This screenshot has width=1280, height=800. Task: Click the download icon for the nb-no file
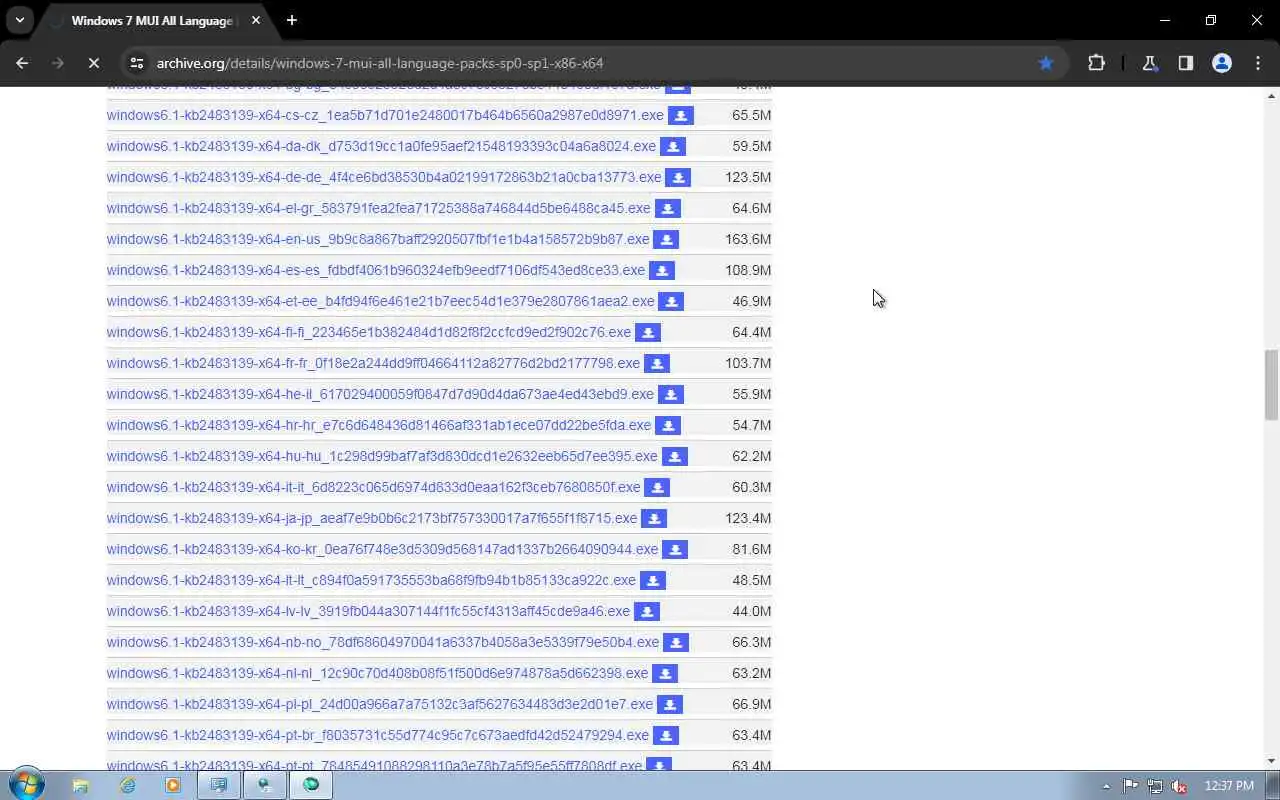pyautogui.click(x=676, y=643)
